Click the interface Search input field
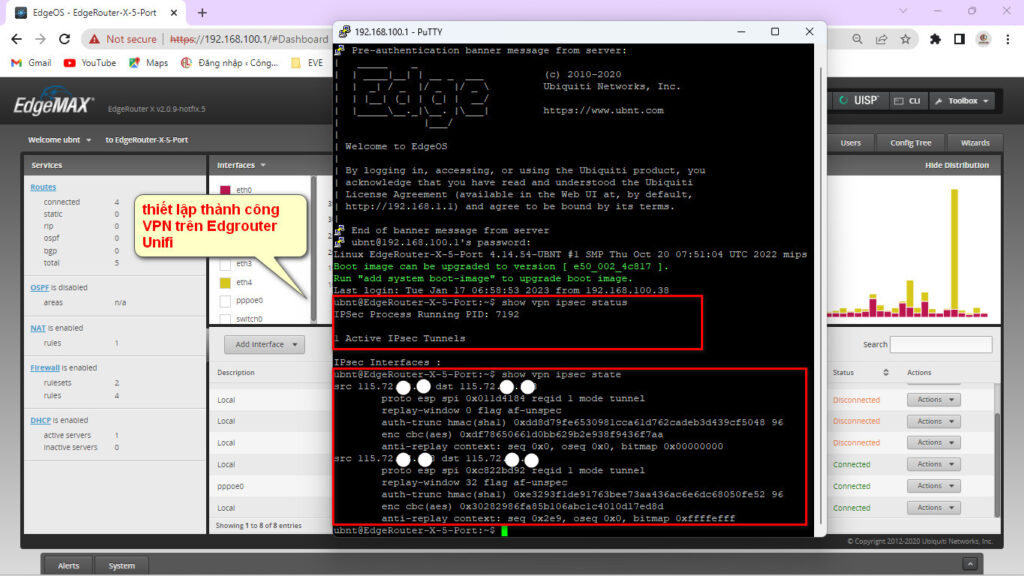 coord(941,344)
